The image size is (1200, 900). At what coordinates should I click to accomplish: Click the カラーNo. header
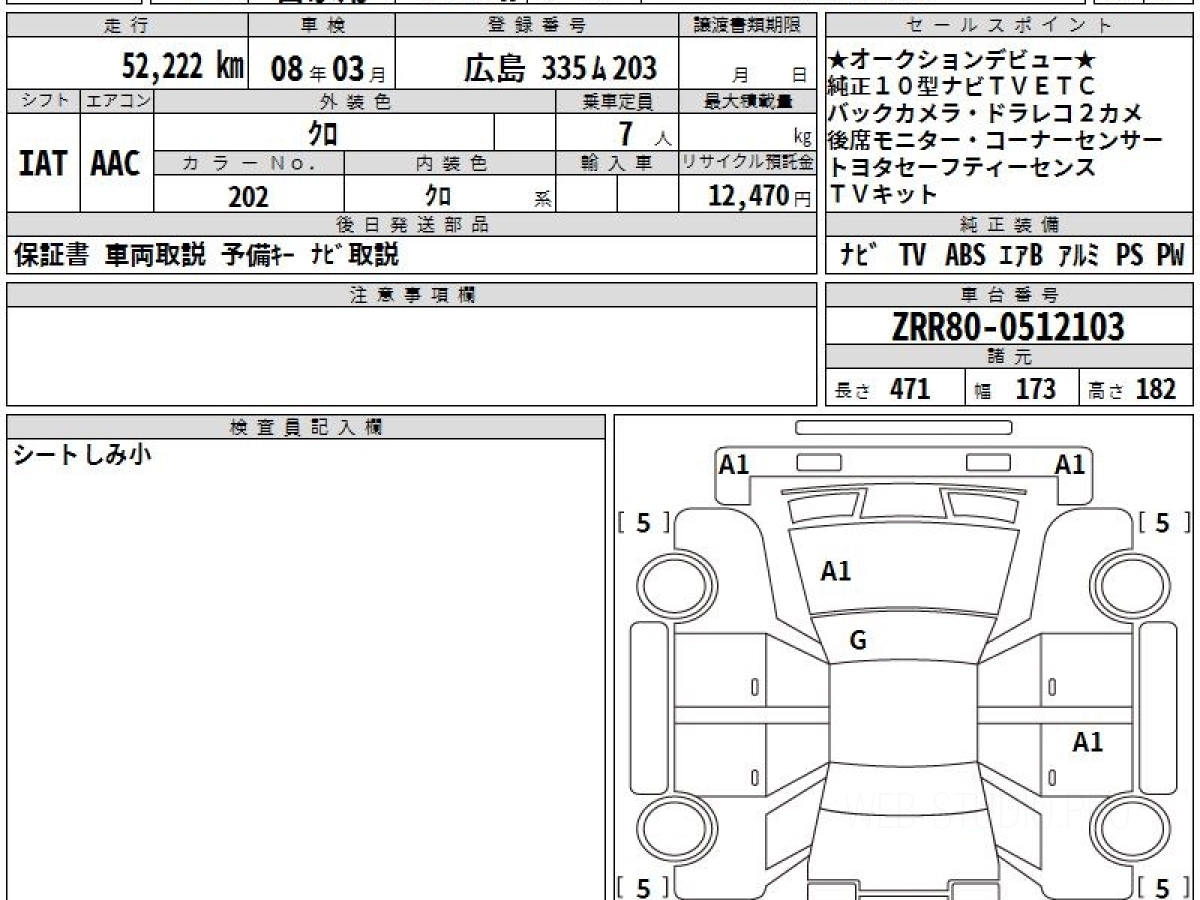coord(249,163)
